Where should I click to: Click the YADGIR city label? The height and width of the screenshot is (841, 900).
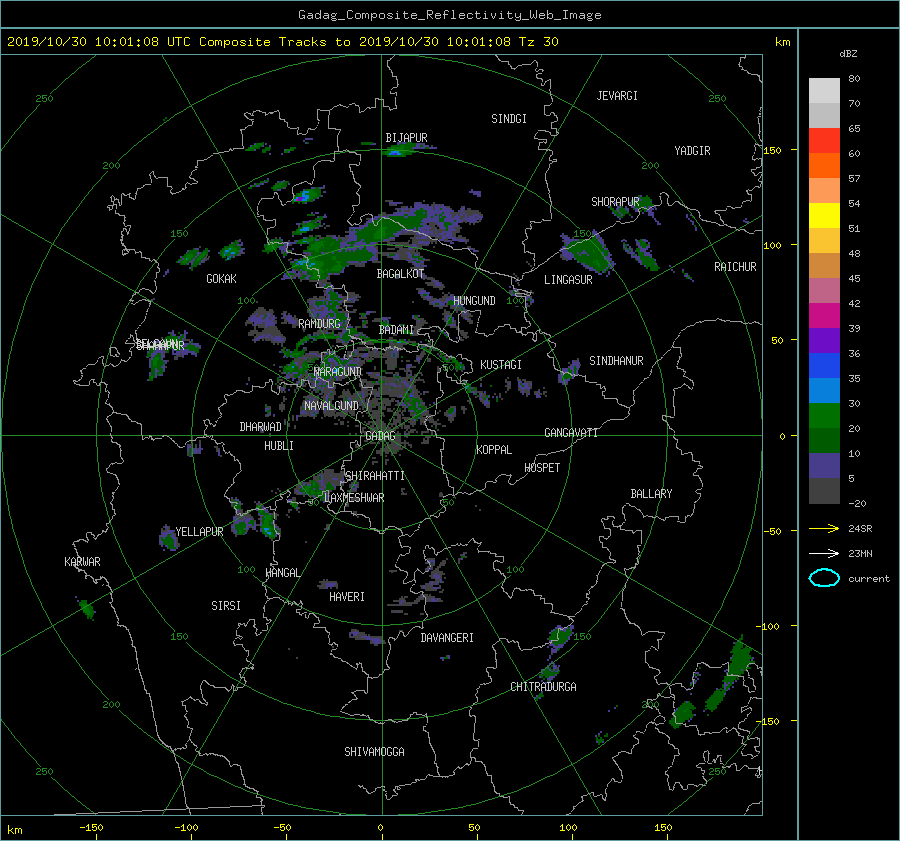tap(692, 151)
